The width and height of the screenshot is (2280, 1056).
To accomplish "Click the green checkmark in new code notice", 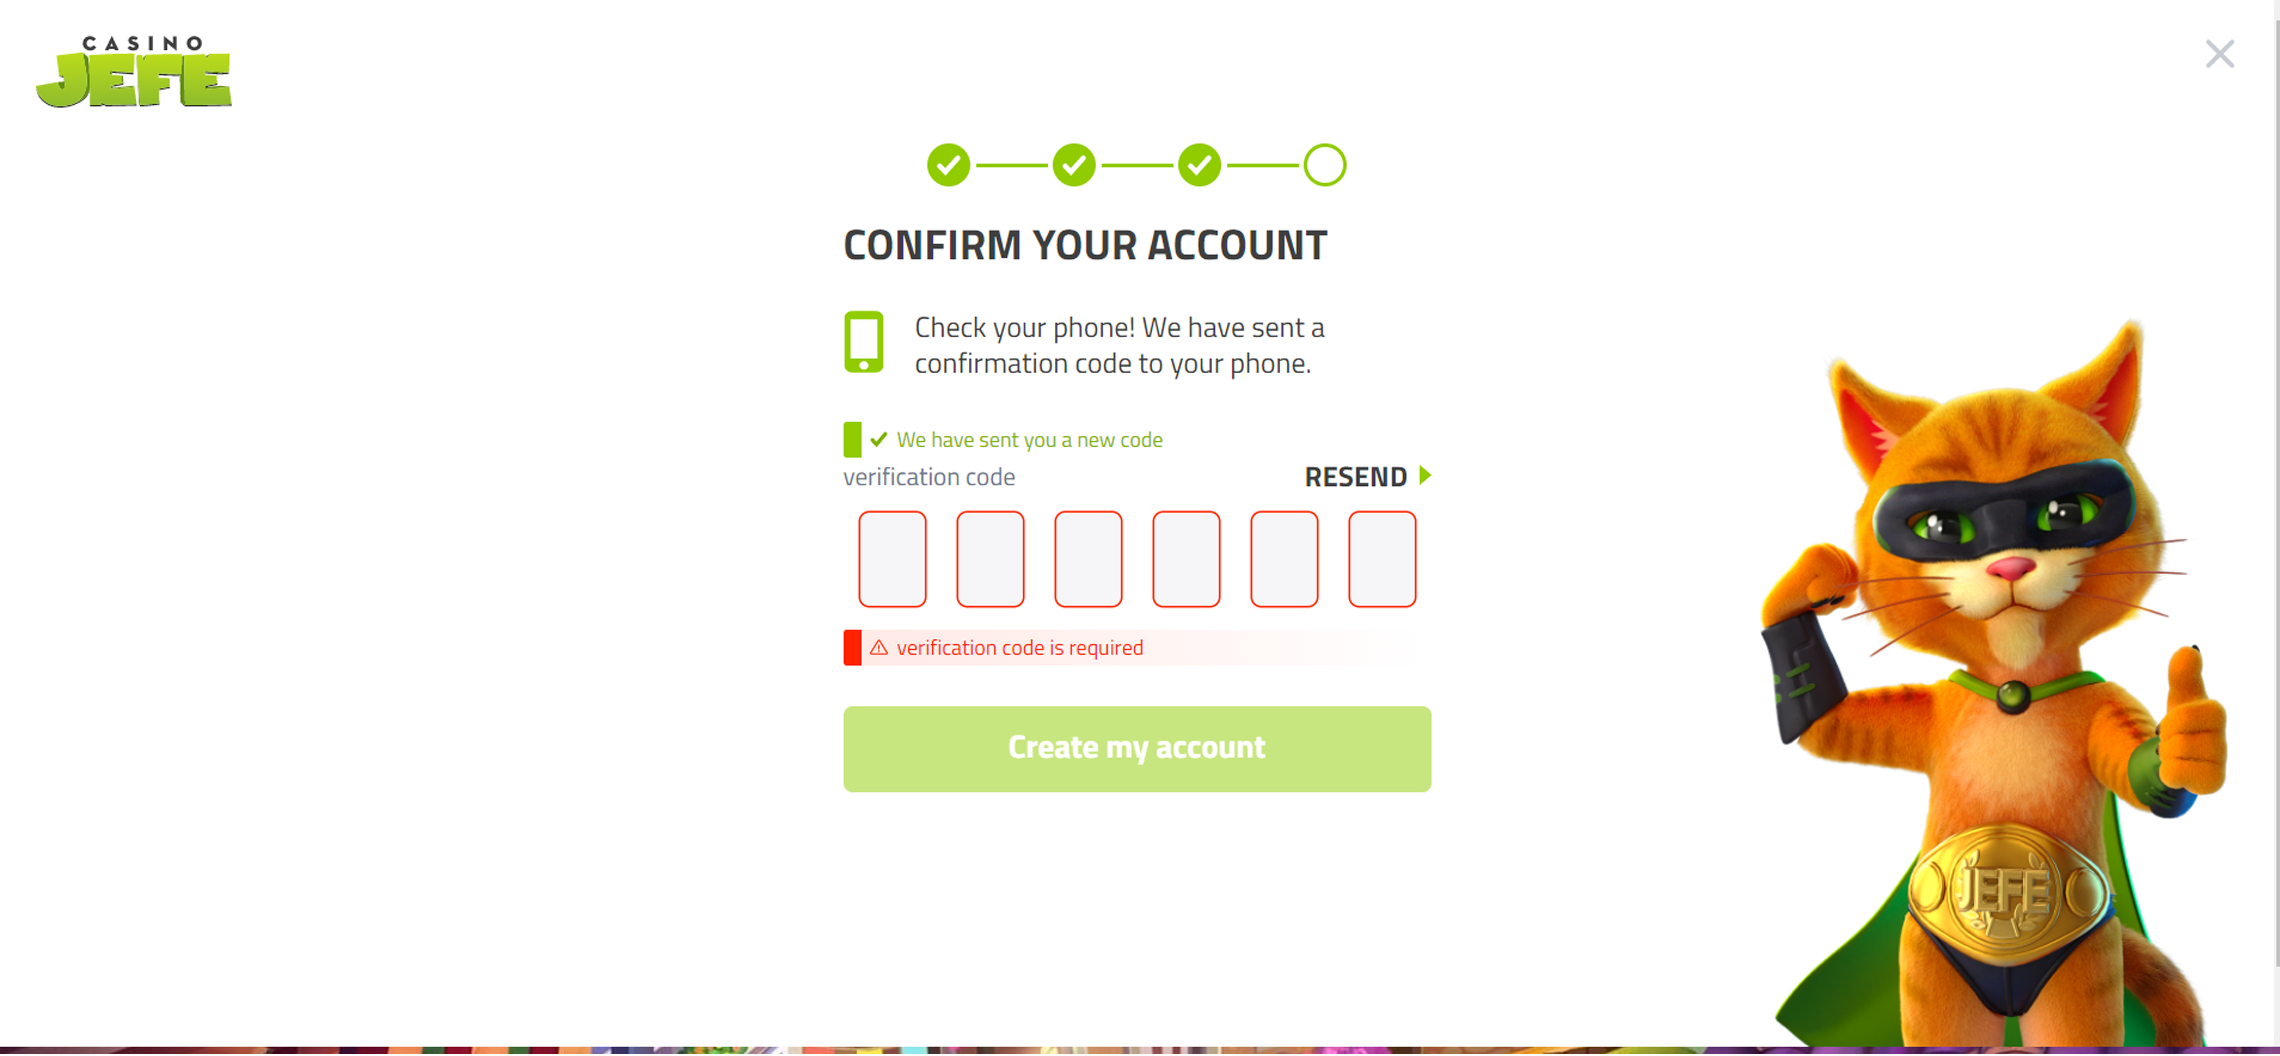I will tap(879, 440).
